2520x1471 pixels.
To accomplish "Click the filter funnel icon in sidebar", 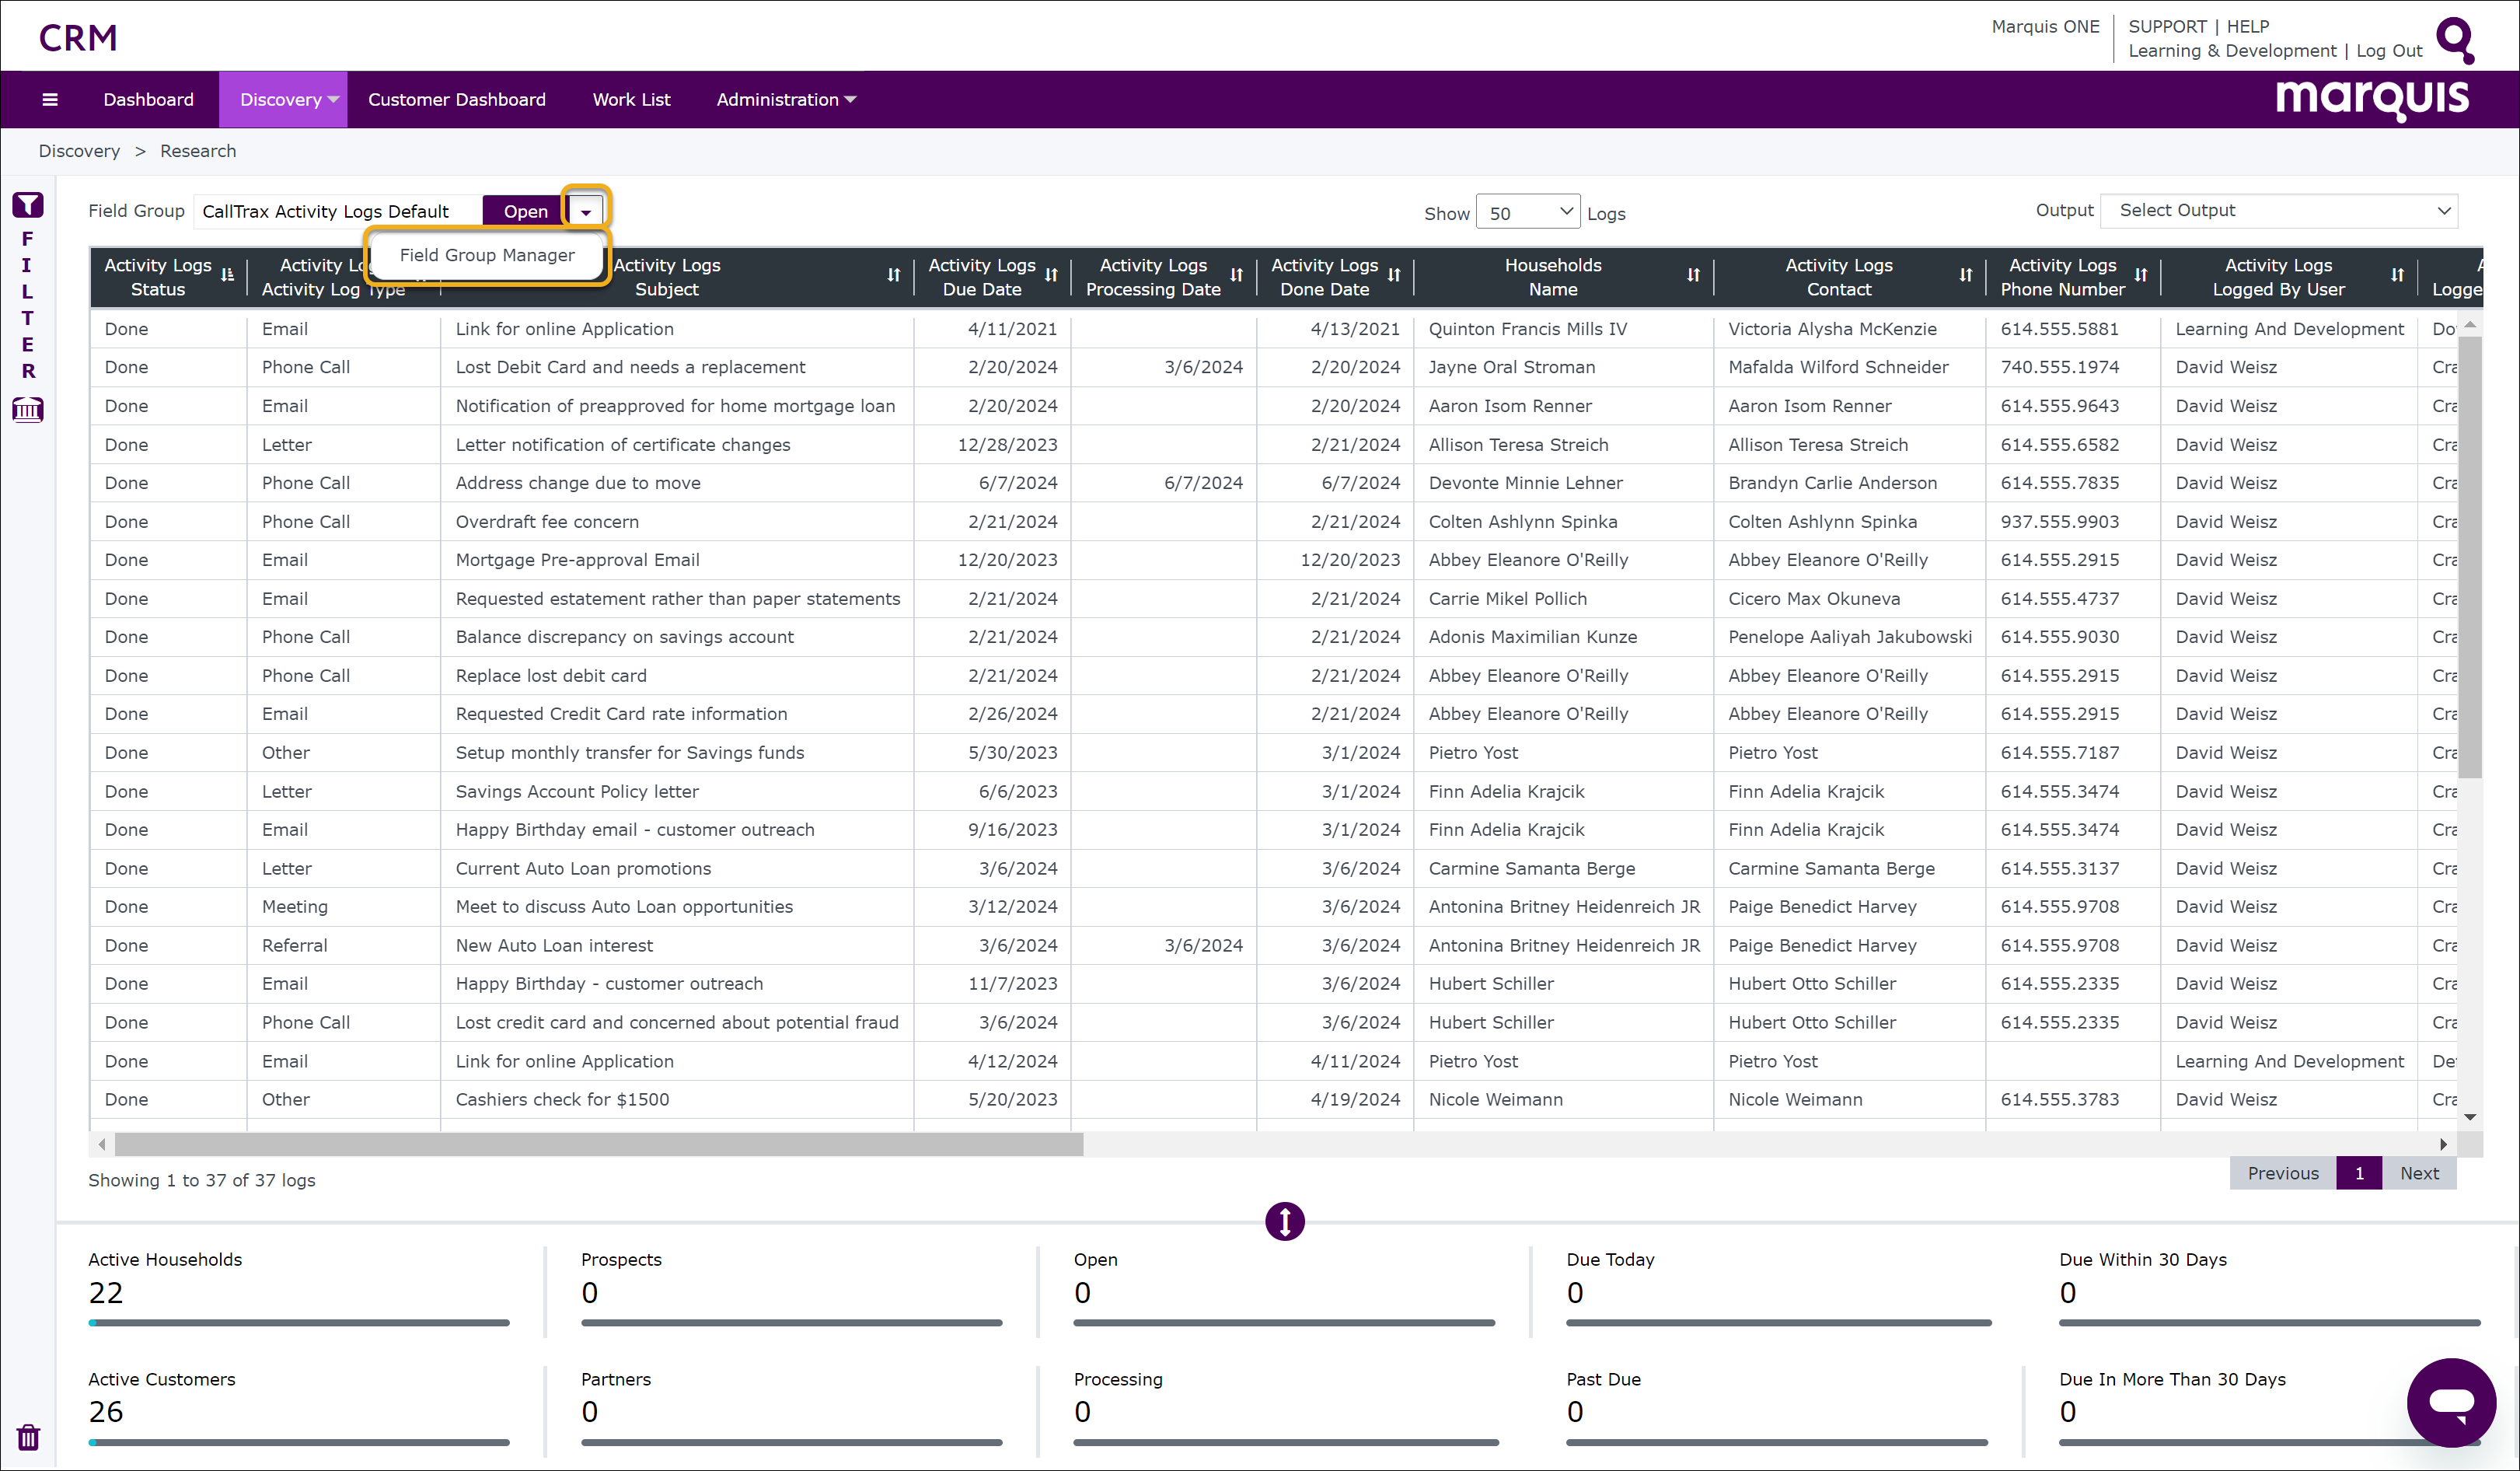I will pos(28,205).
